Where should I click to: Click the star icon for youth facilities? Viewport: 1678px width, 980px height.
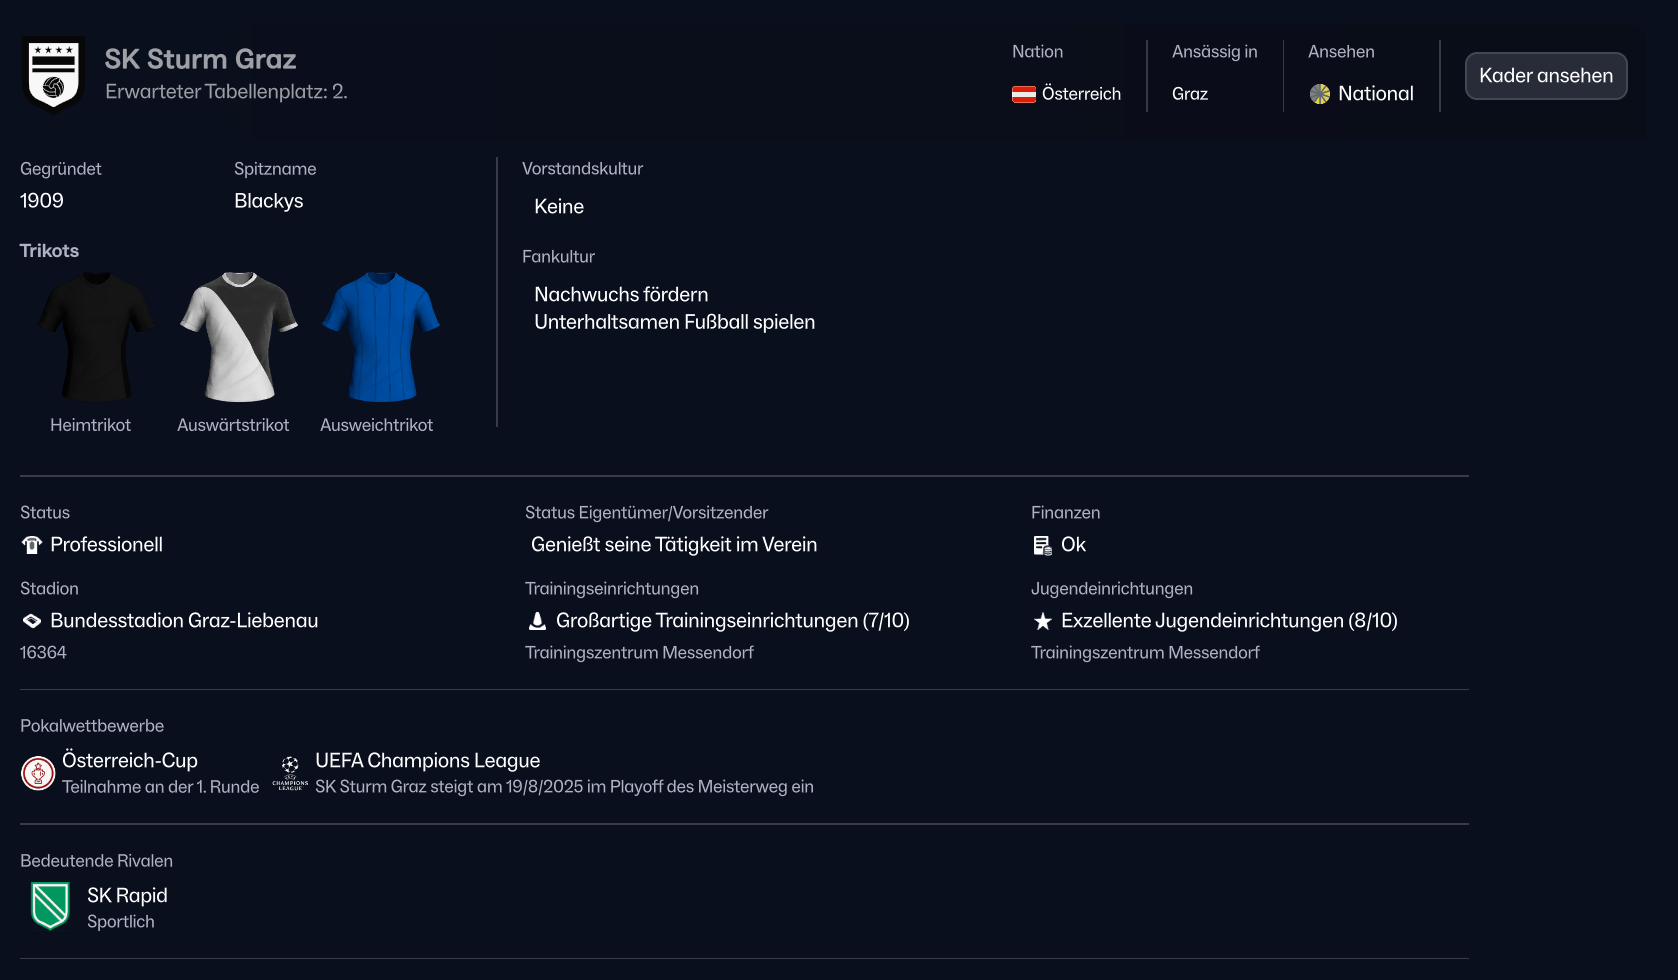(1042, 621)
